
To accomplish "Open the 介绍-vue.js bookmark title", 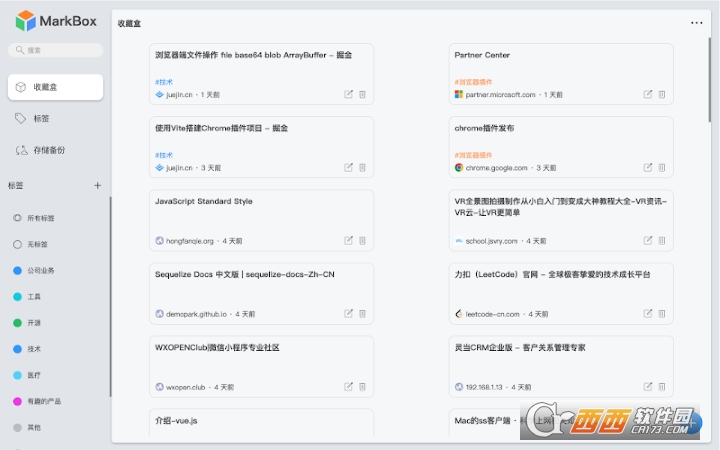I will tap(176, 421).
